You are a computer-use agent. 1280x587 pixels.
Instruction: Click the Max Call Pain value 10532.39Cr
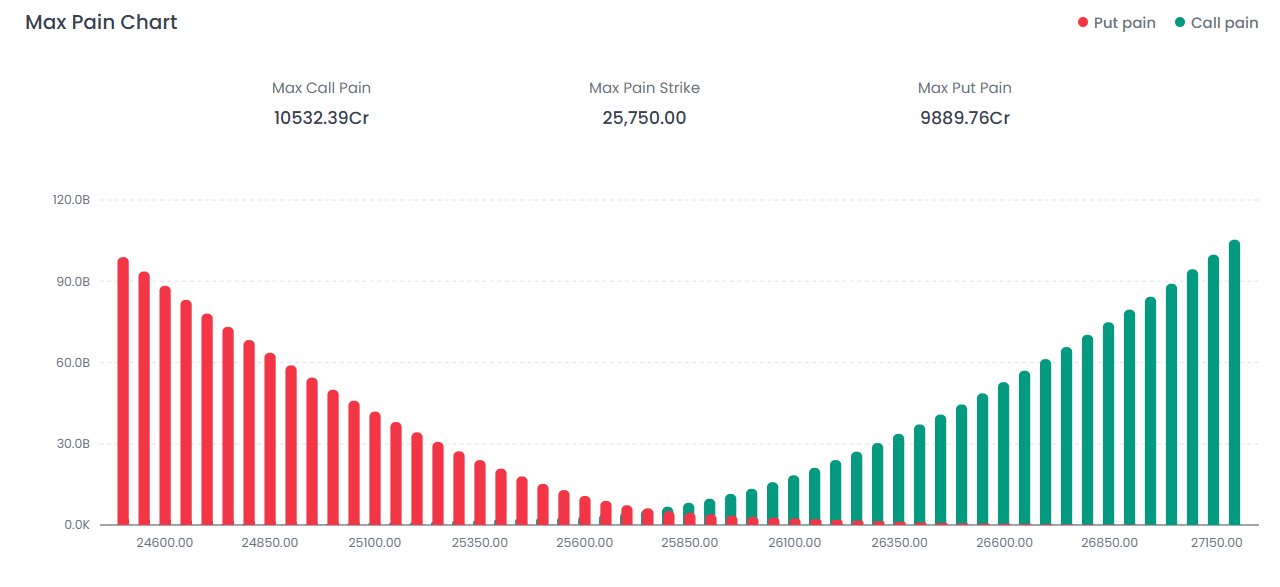pos(321,118)
